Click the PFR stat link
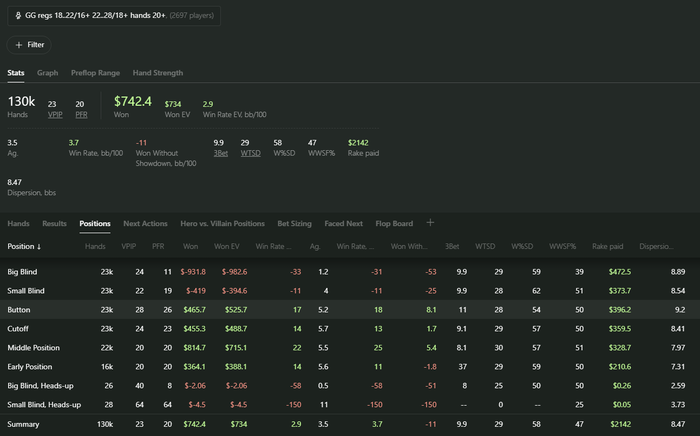Viewport: 700px width, 436px height. tap(81, 115)
